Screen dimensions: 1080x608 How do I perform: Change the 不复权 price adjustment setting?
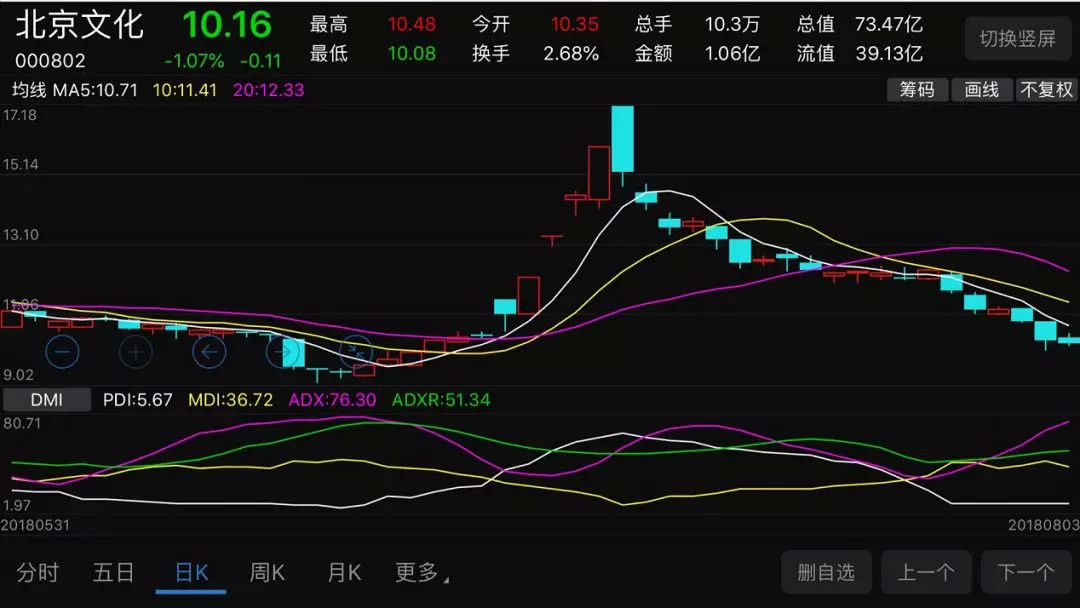click(x=1047, y=90)
